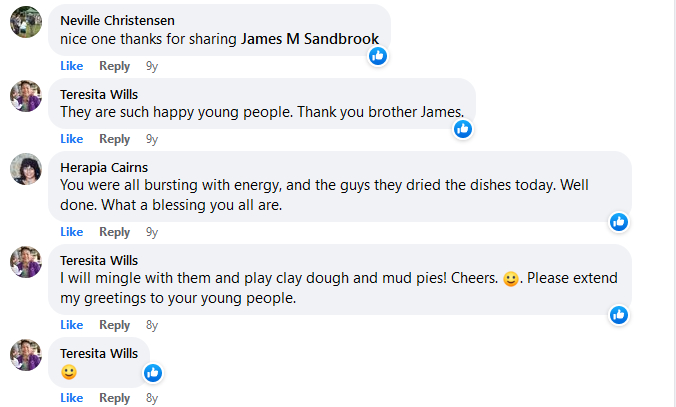The width and height of the screenshot is (676, 407).
Task: Click like reaction badge on "happy young people" comment
Action: coord(463,129)
